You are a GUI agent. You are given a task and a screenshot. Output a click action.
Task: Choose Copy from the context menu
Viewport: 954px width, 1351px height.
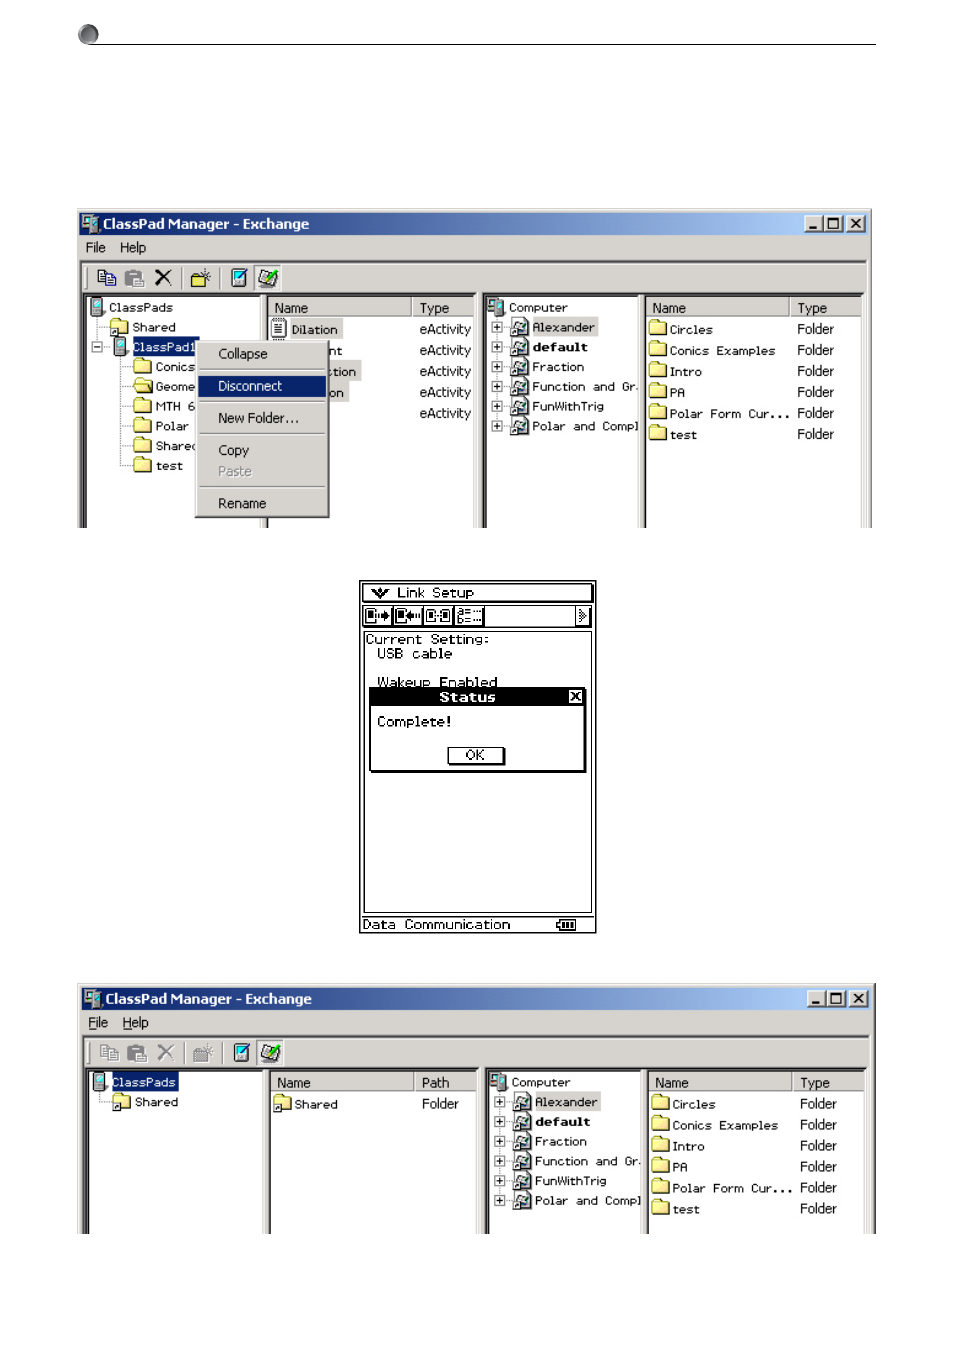point(263,450)
